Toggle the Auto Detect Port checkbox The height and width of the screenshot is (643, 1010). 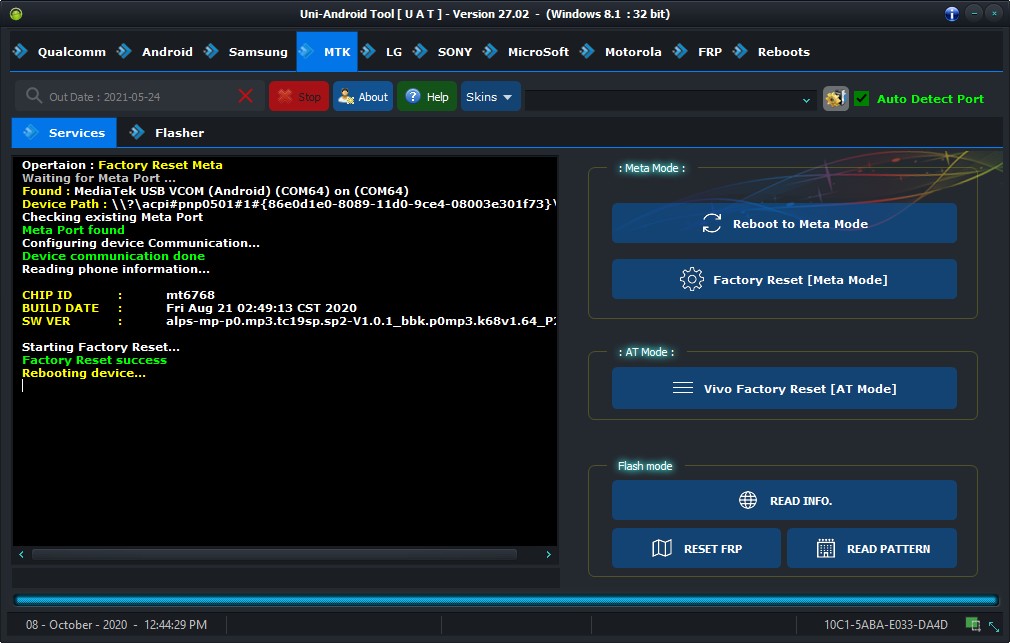point(861,99)
